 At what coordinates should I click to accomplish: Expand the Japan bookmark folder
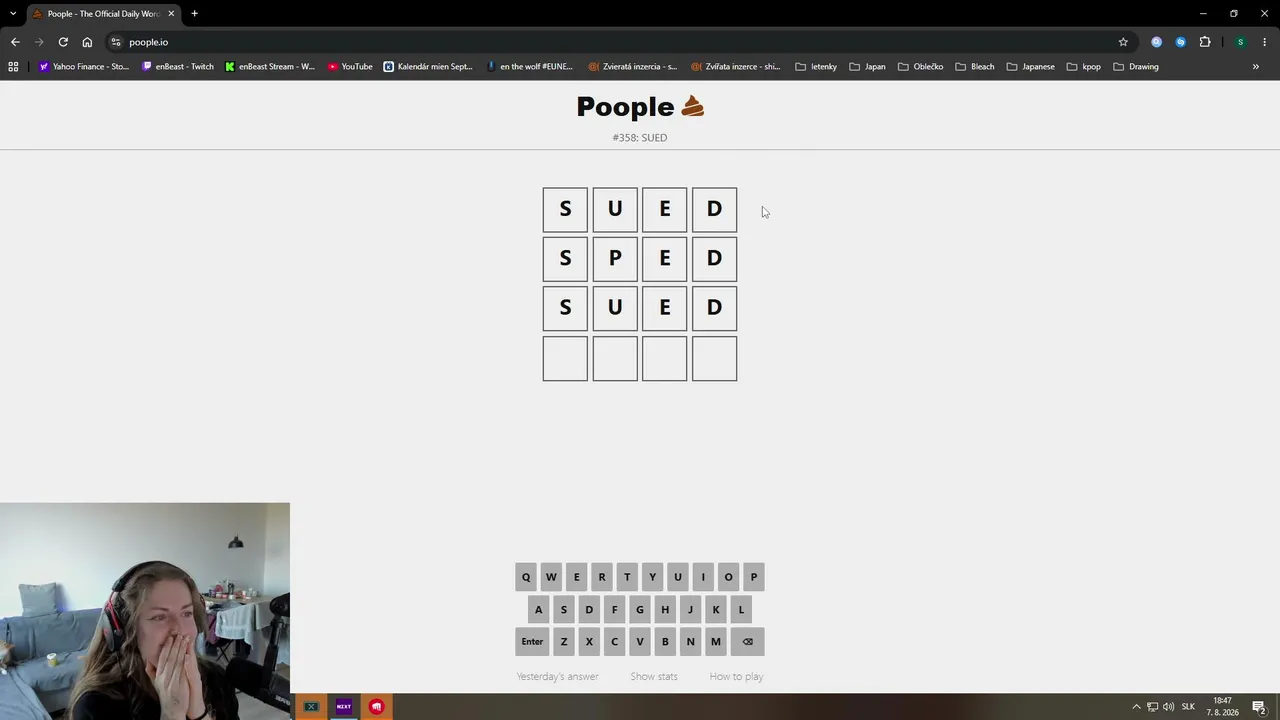tap(867, 67)
